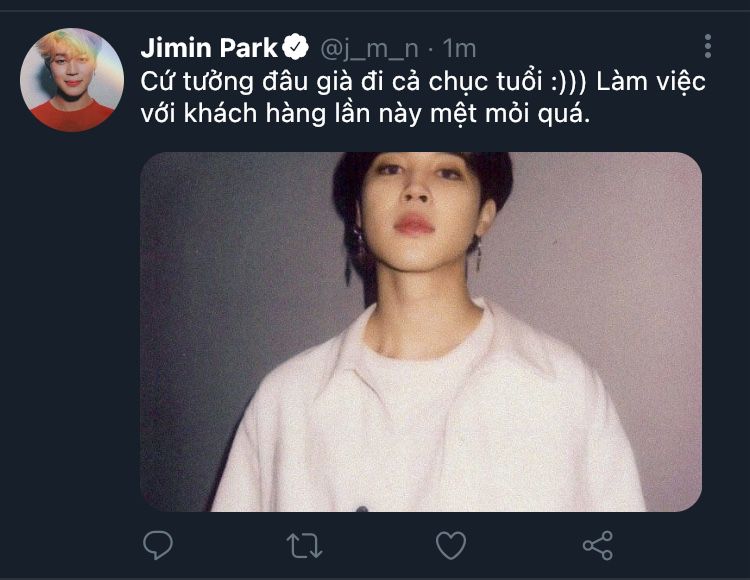Click the sentence 'Làm việc với khách hàng'
Screen dimensions: 750x580
(423, 98)
